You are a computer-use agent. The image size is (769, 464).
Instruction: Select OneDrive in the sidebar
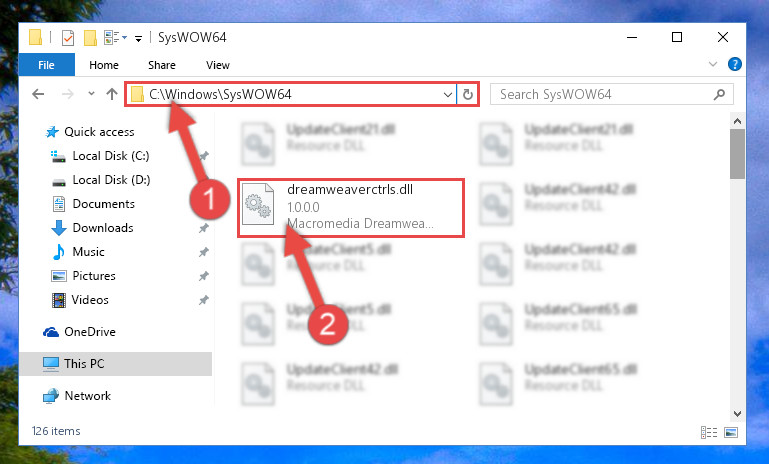coord(90,332)
